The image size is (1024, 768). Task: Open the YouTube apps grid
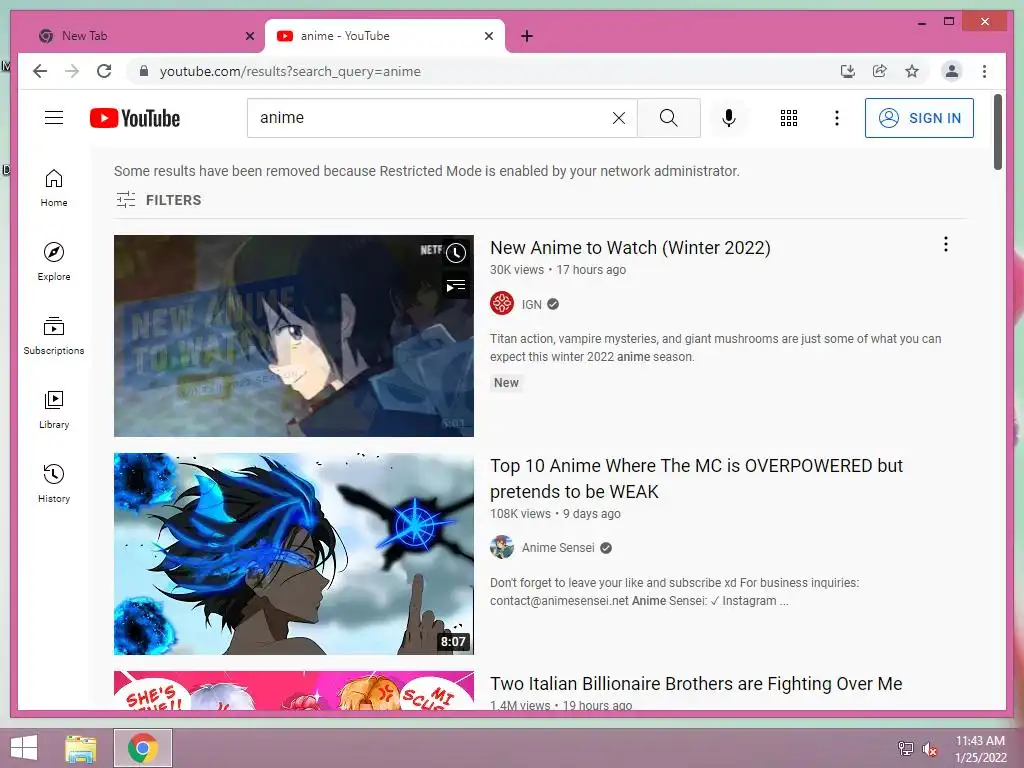coord(789,118)
